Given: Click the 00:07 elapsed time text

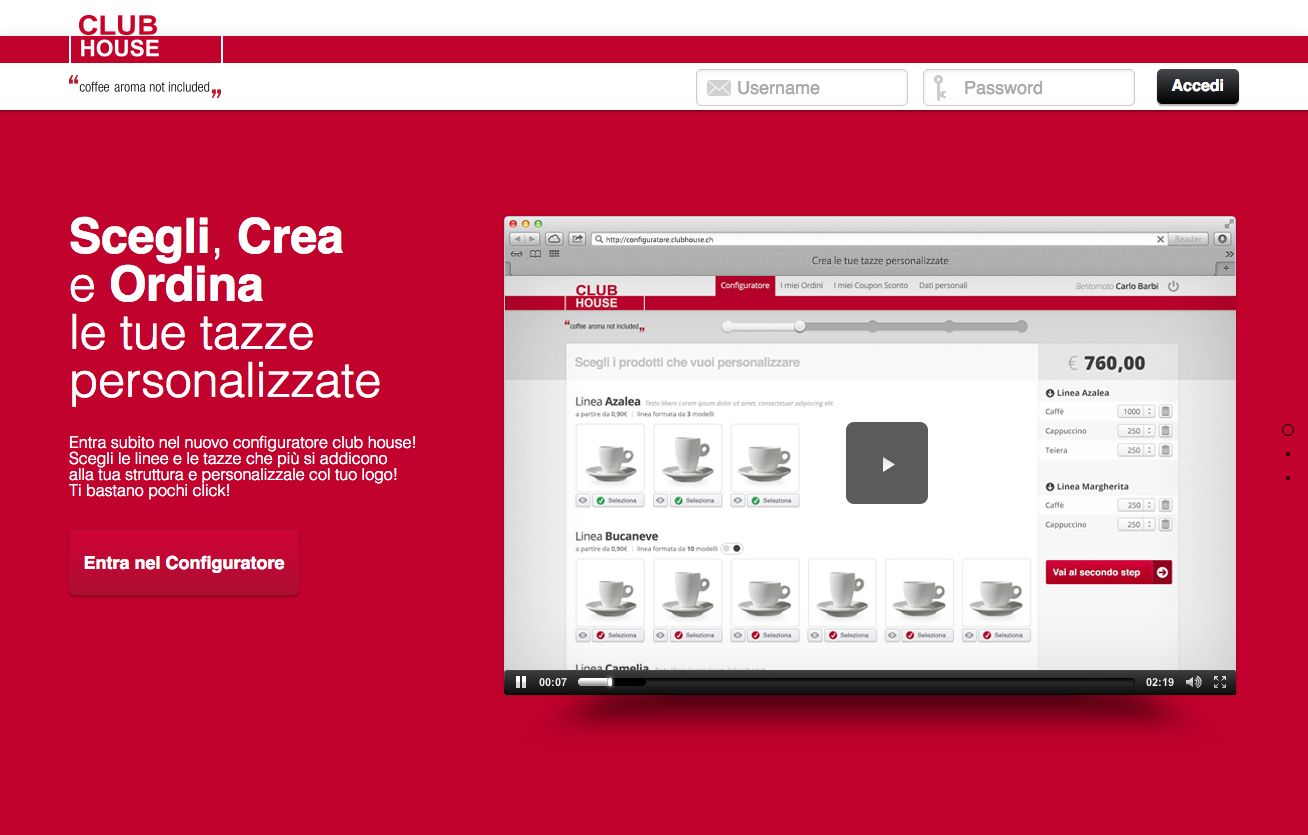Looking at the screenshot, I should (x=553, y=682).
